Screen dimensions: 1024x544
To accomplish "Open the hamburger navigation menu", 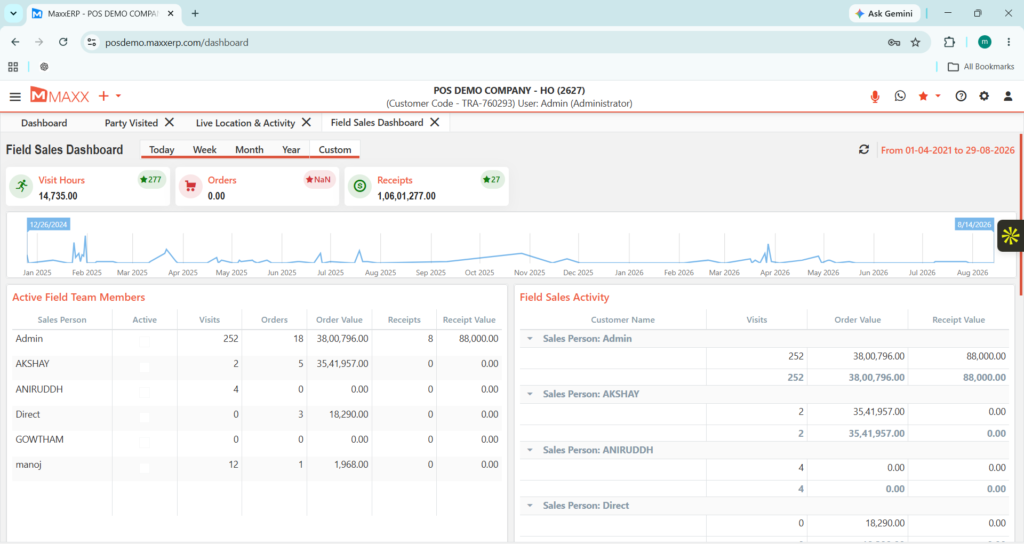I will point(15,97).
